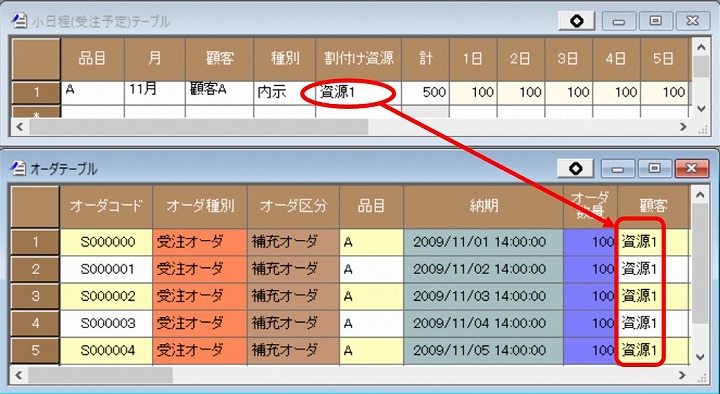Close the 小日程(受注予定)テーブル window
The height and width of the screenshot is (394, 720).
click(x=692, y=21)
